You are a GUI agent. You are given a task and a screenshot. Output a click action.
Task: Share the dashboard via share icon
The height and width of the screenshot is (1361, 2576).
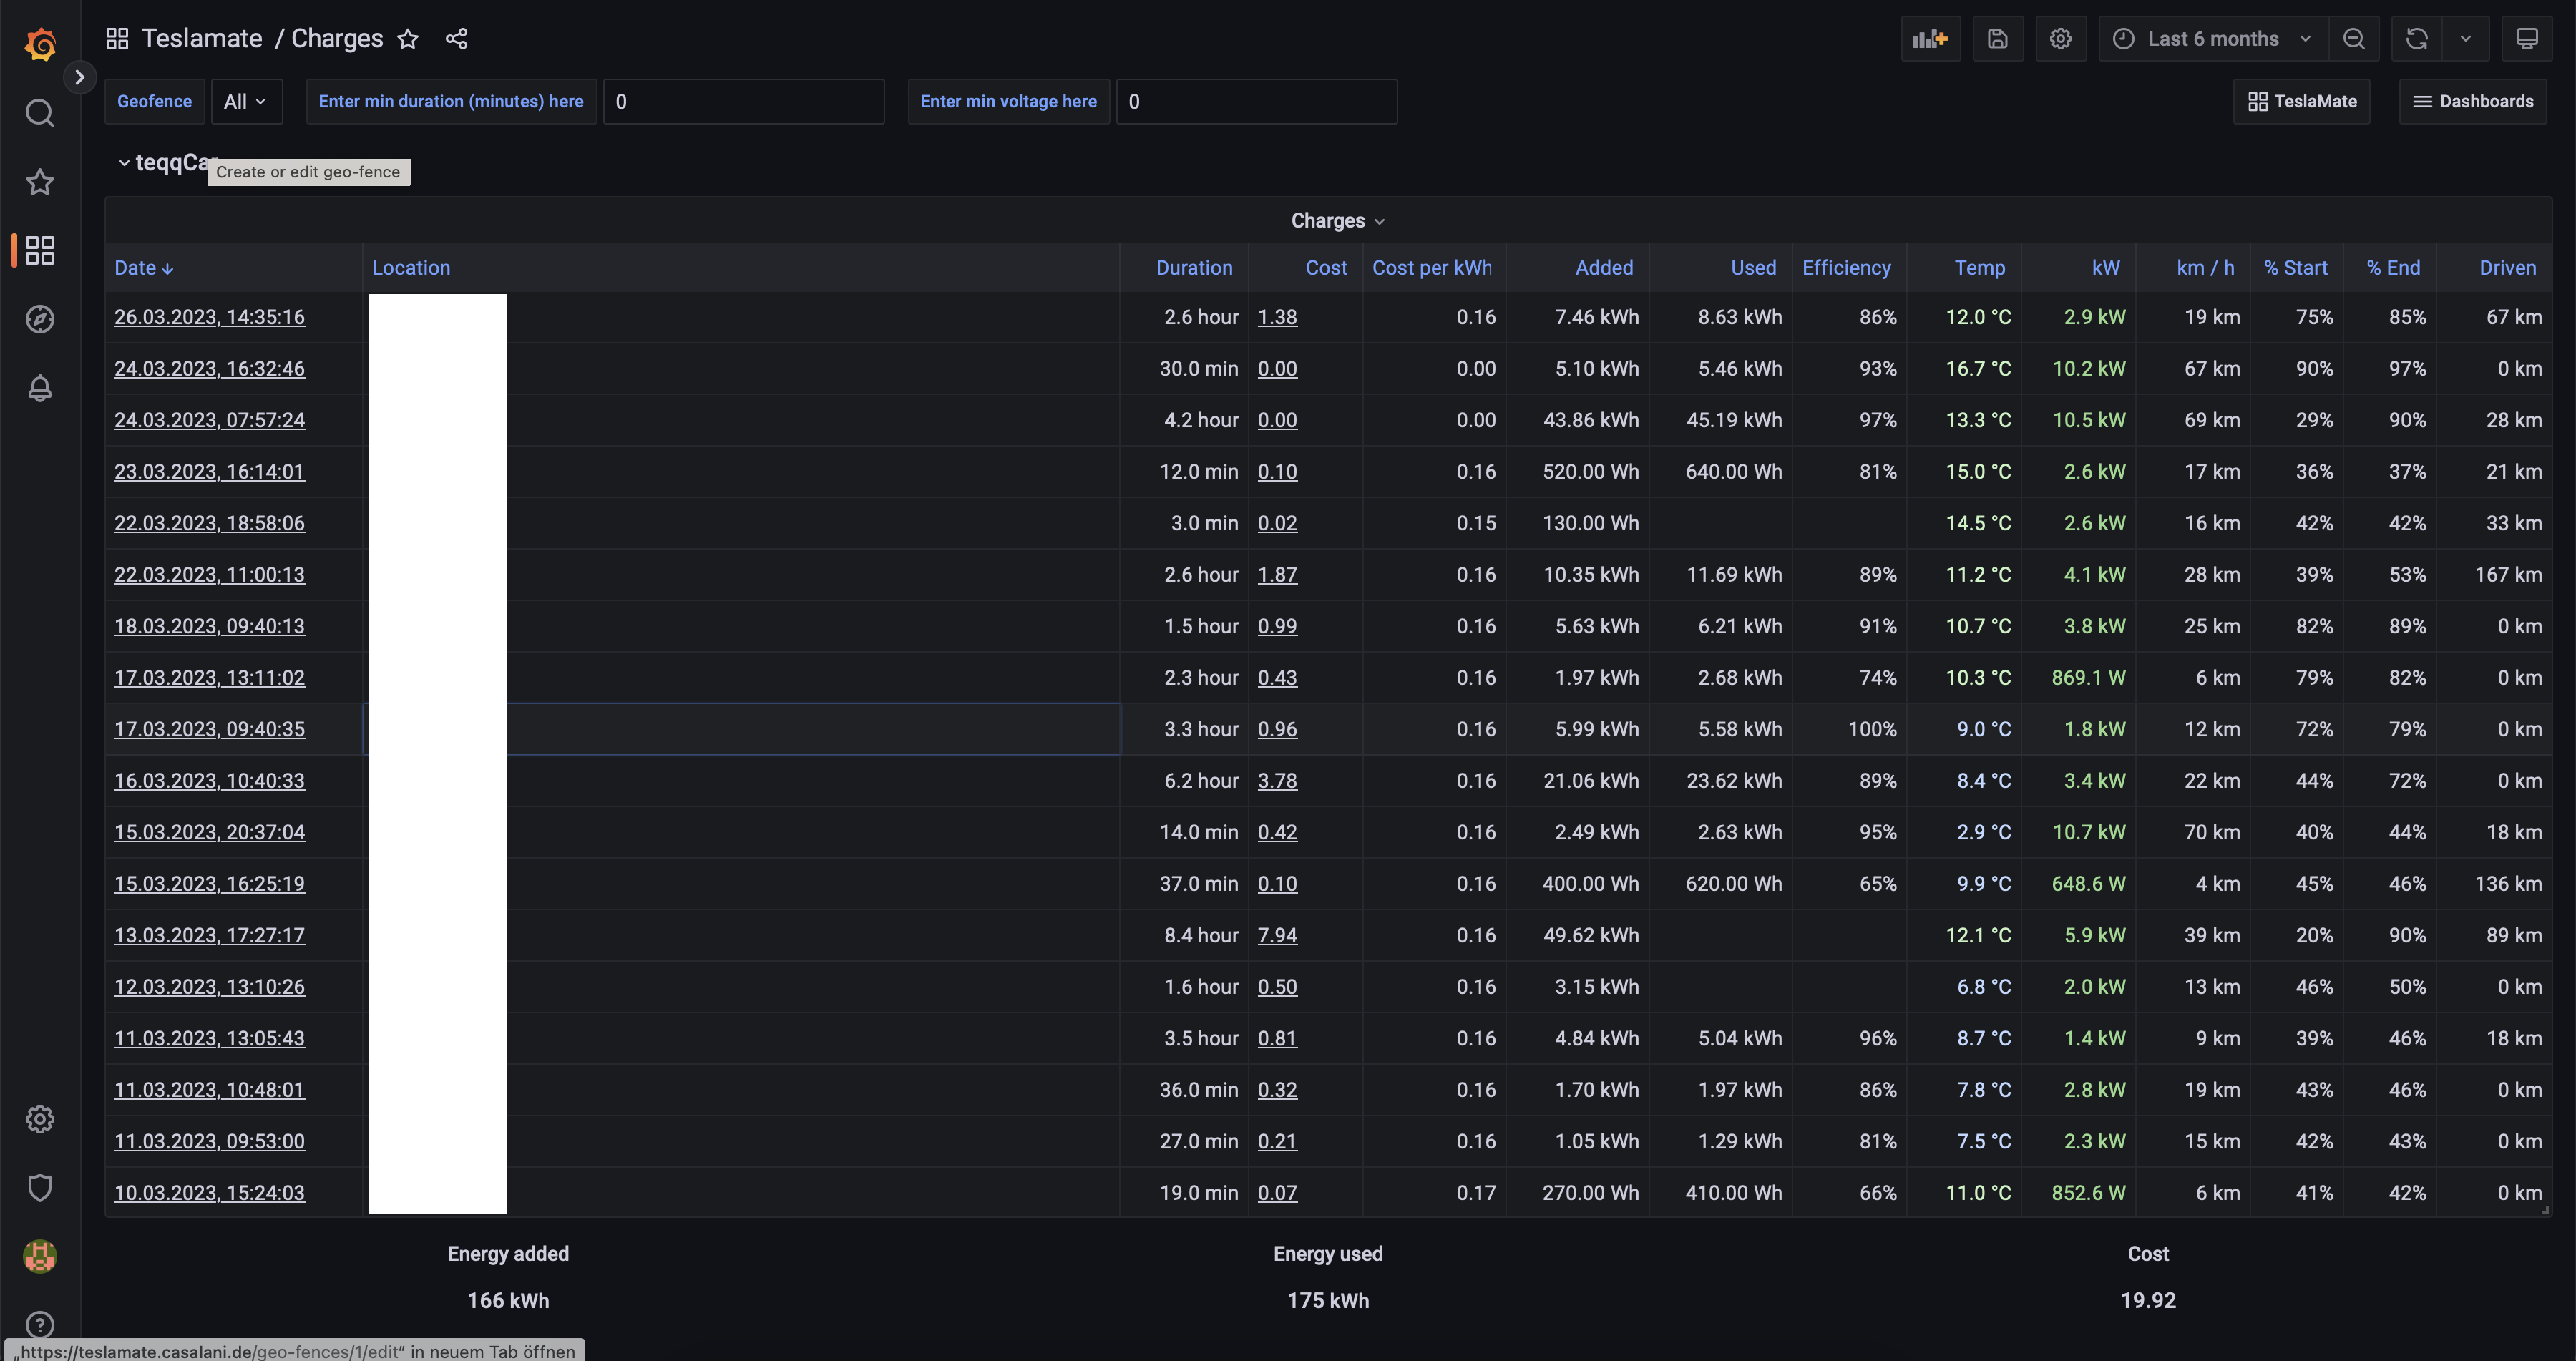456,39
